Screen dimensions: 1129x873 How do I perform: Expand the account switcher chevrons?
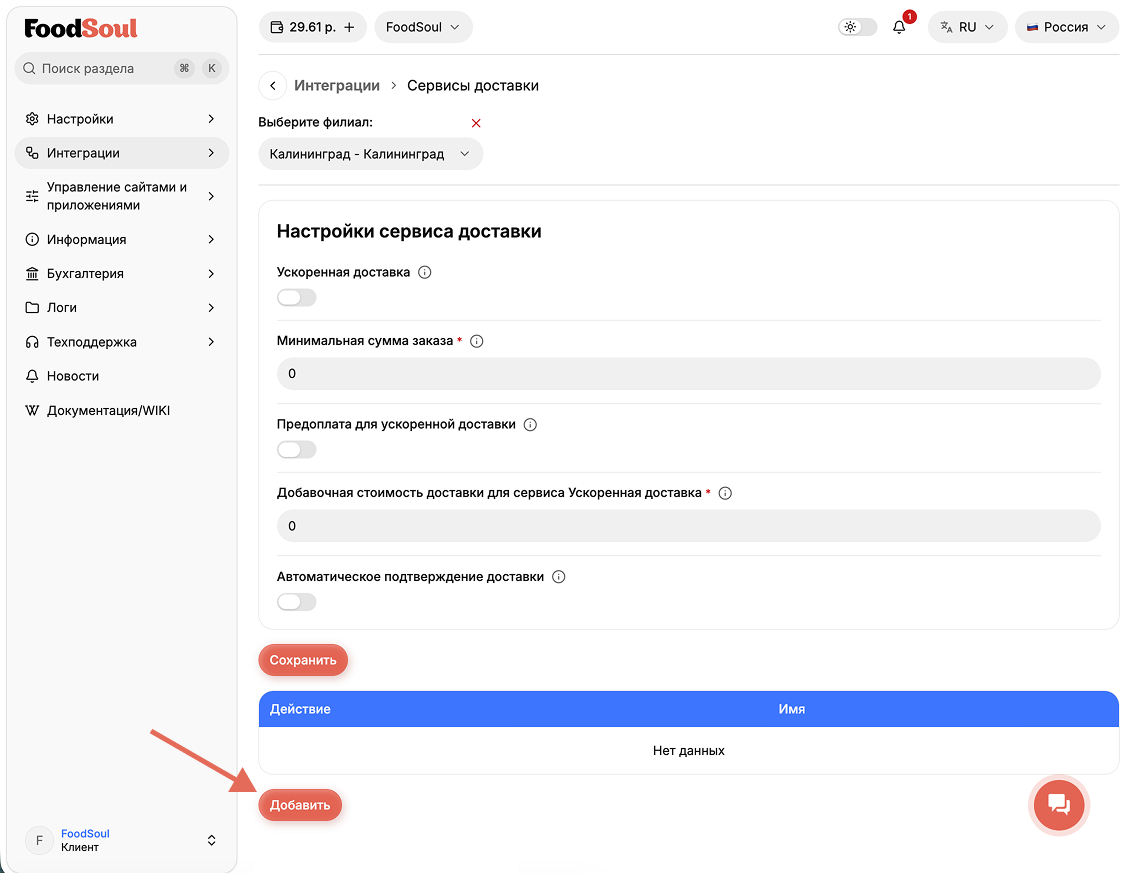(212, 841)
